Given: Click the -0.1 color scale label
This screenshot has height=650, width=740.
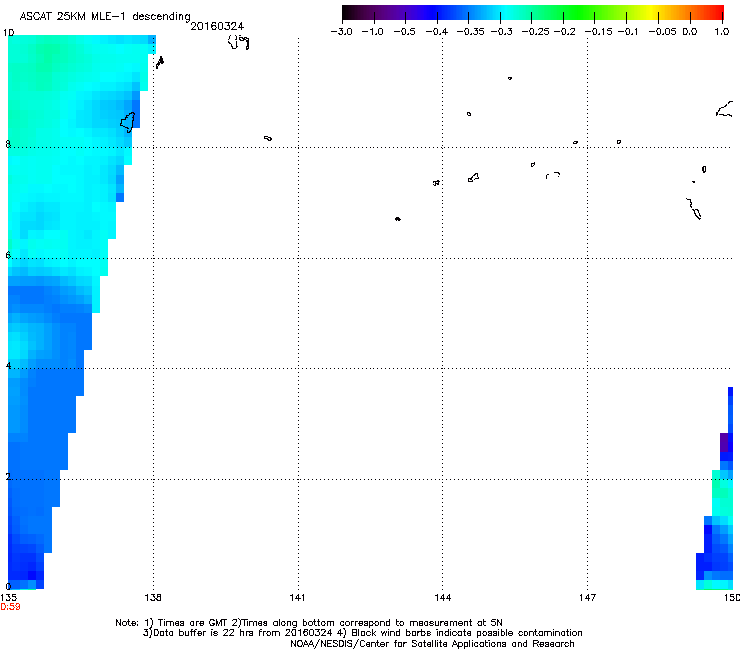Looking at the screenshot, I should [x=628, y=32].
